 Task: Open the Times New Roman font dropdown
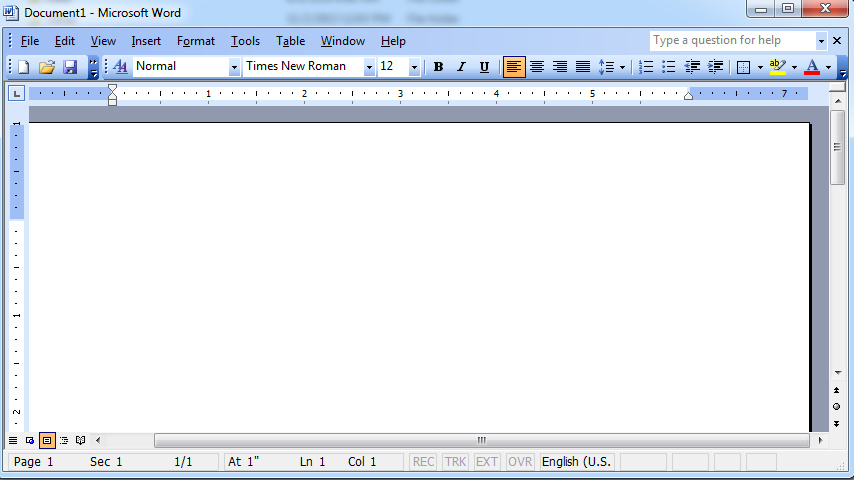click(x=369, y=67)
